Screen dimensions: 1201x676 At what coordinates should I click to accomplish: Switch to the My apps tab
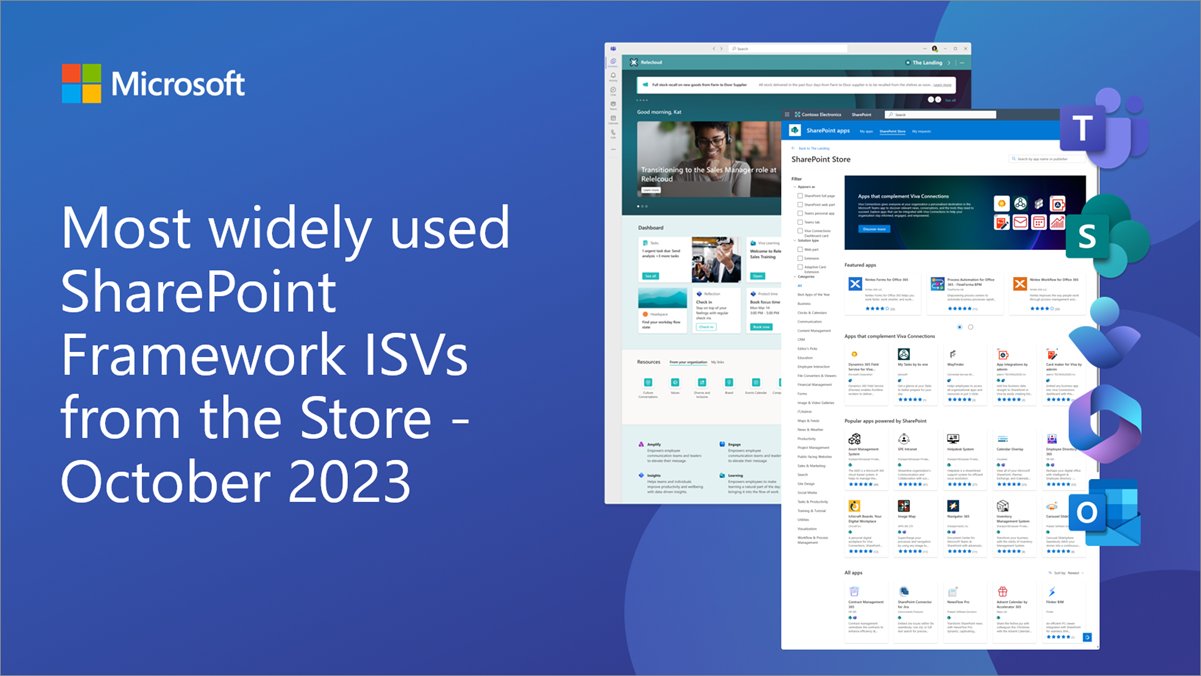tap(866, 131)
